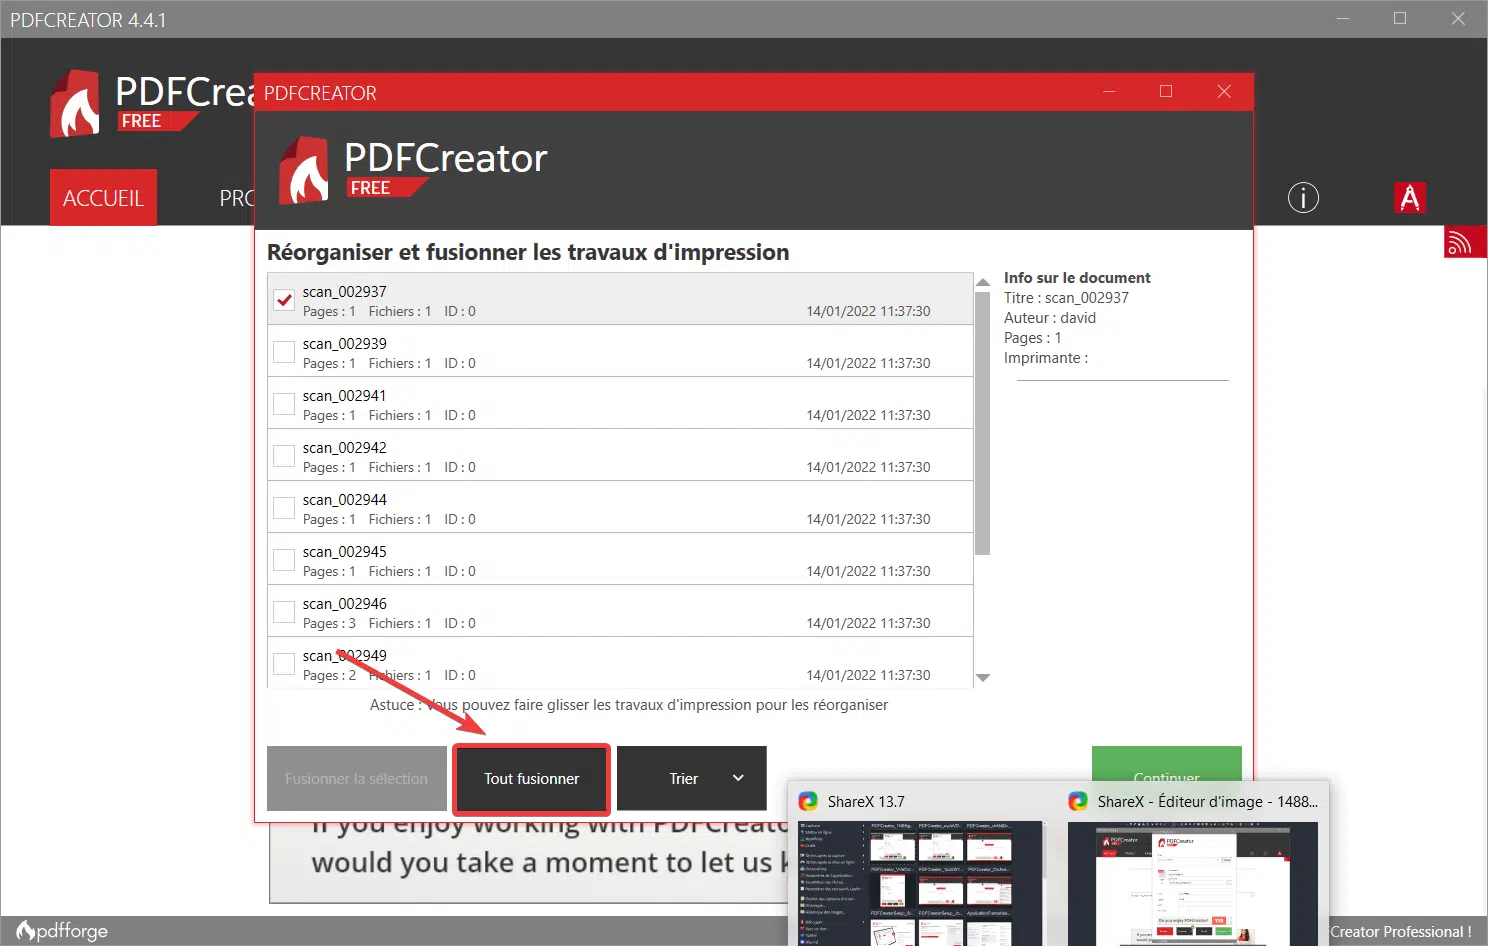Click the green Continuer button
1488x946 pixels.
pos(1166,764)
